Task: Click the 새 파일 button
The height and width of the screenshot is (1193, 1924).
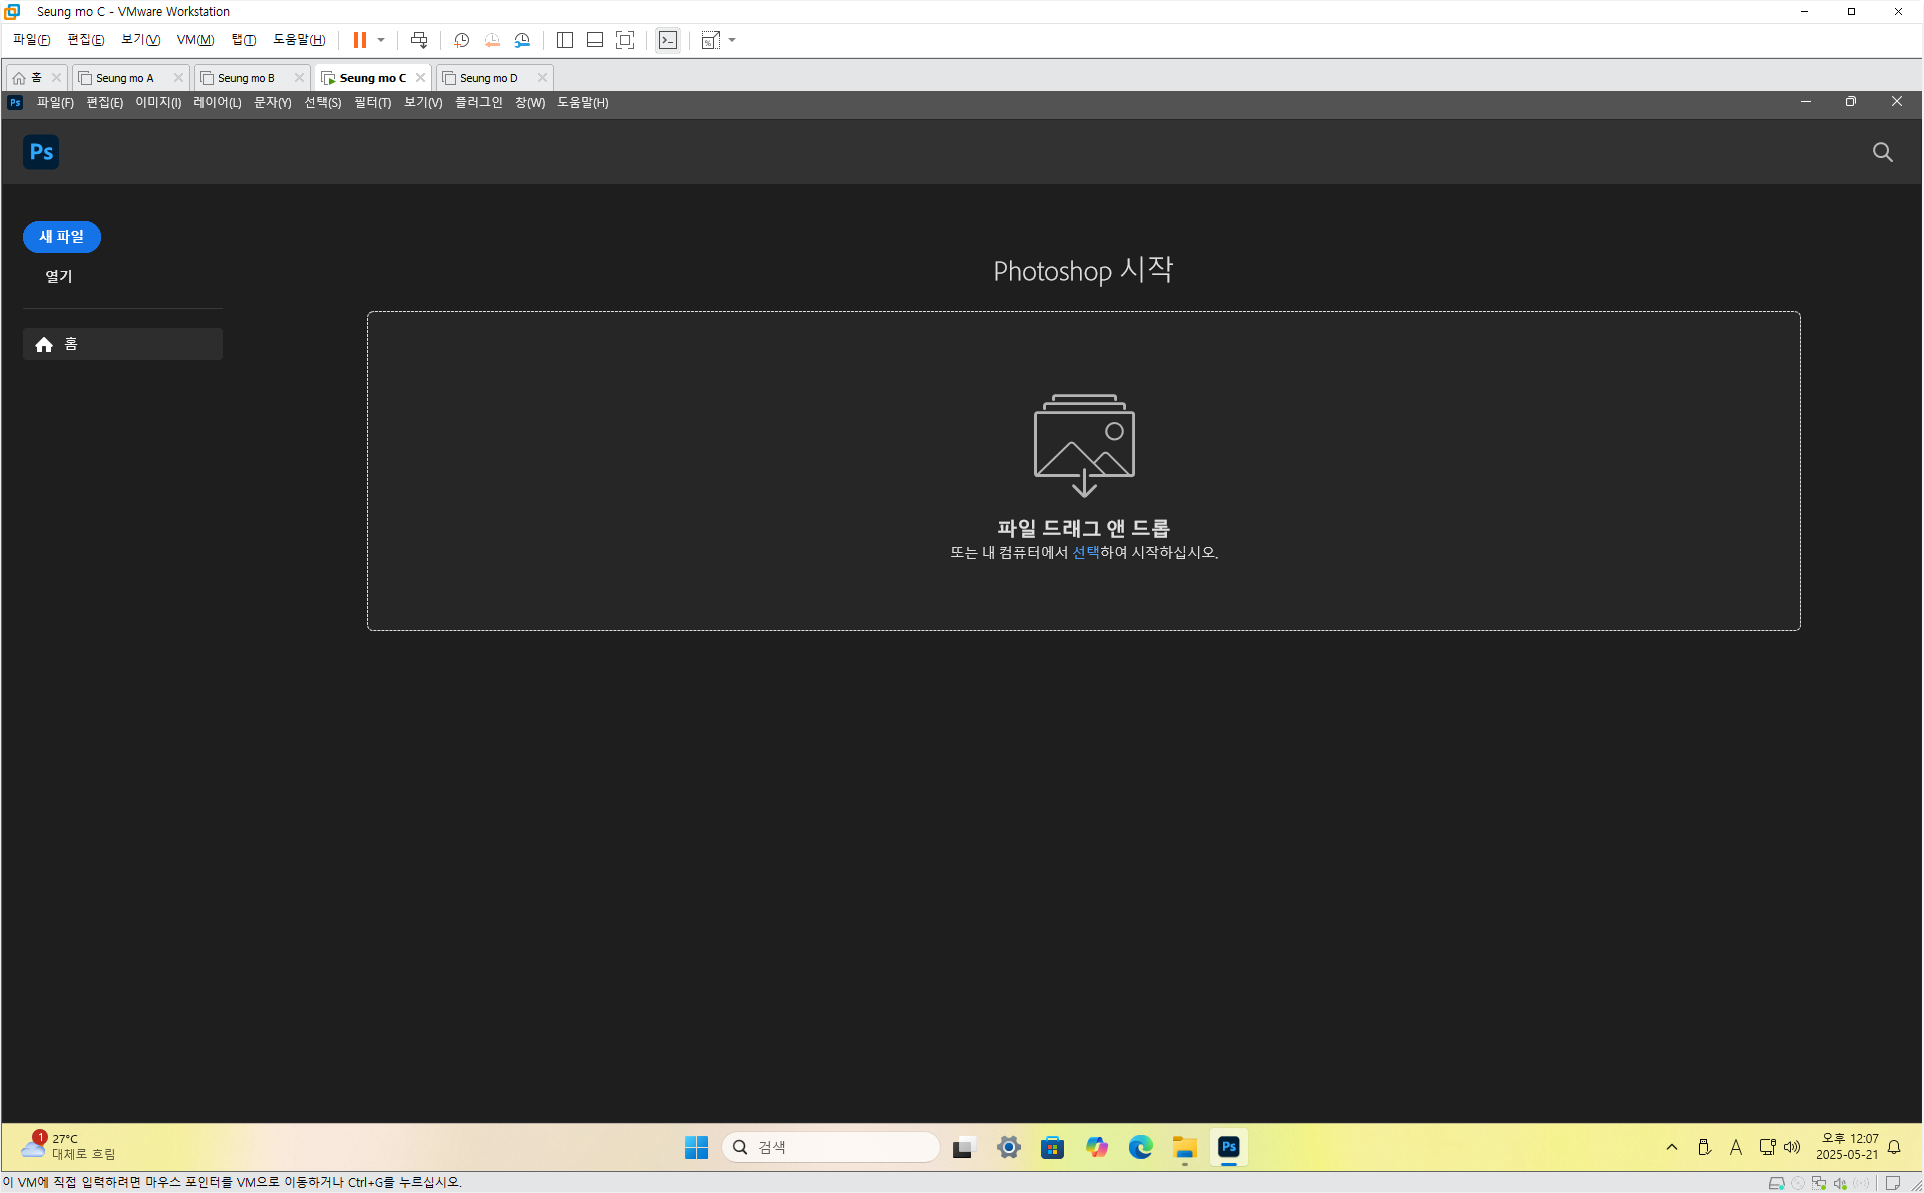Action: 62,237
